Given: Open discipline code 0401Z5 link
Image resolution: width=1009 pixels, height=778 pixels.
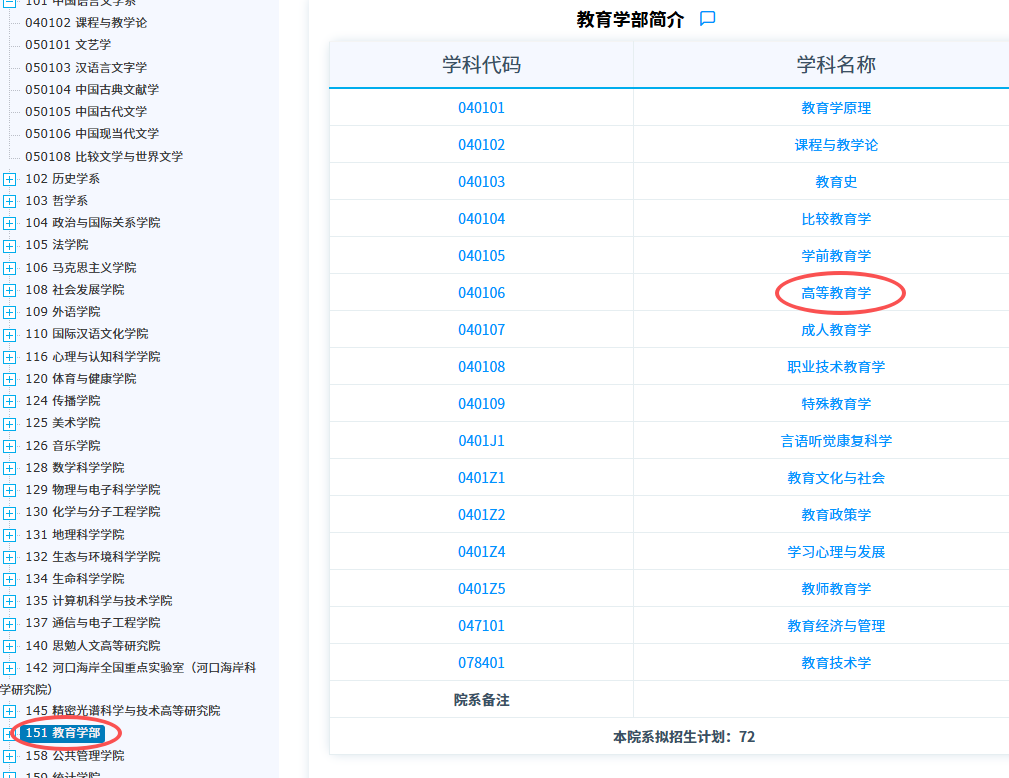Looking at the screenshot, I should pos(481,588).
